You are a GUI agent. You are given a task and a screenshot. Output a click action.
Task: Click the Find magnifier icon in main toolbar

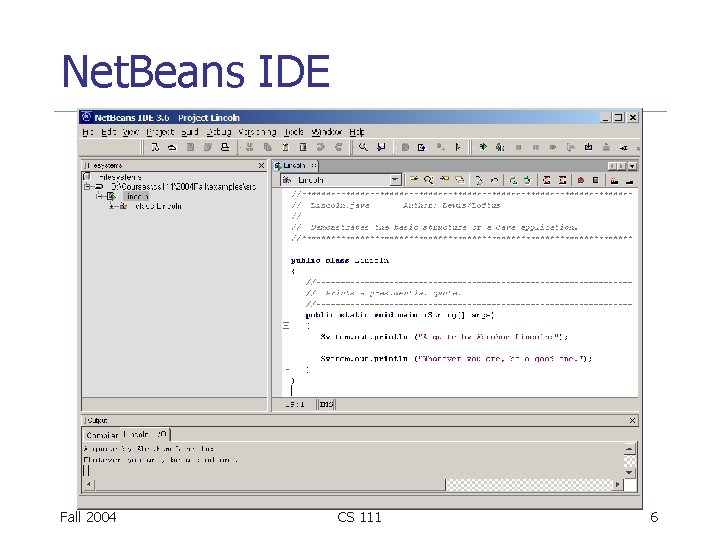point(363,147)
